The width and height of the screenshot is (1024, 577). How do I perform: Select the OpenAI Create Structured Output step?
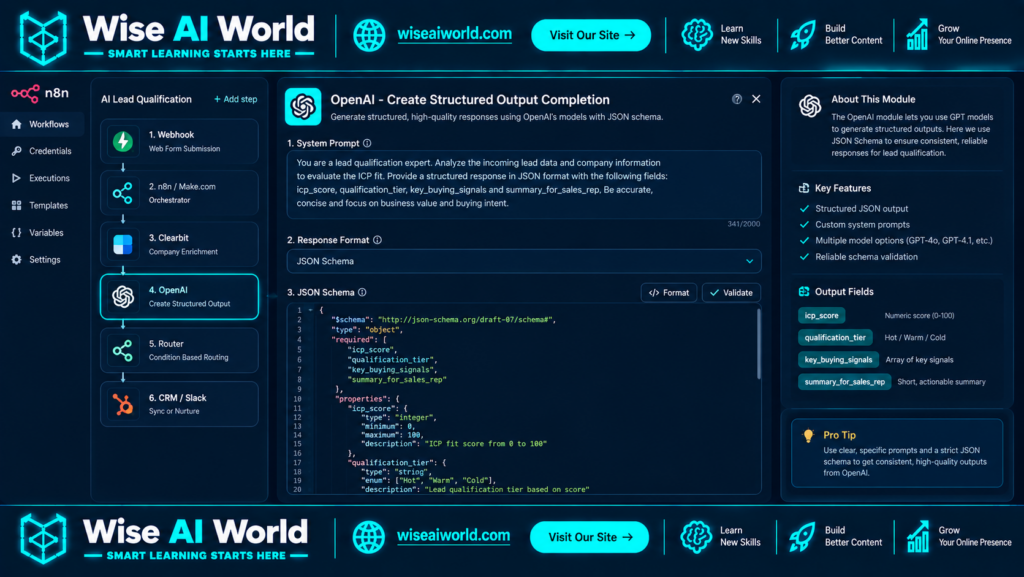179,296
